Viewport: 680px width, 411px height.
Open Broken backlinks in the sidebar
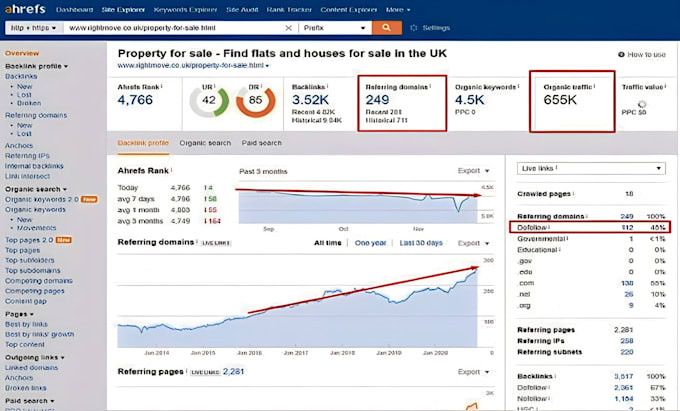pyautogui.click(x=29, y=103)
